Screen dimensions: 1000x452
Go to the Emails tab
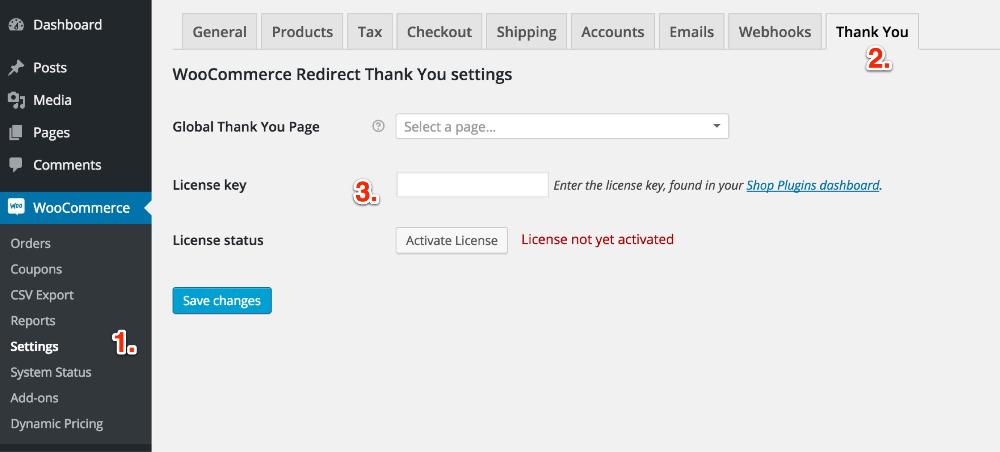[692, 32]
